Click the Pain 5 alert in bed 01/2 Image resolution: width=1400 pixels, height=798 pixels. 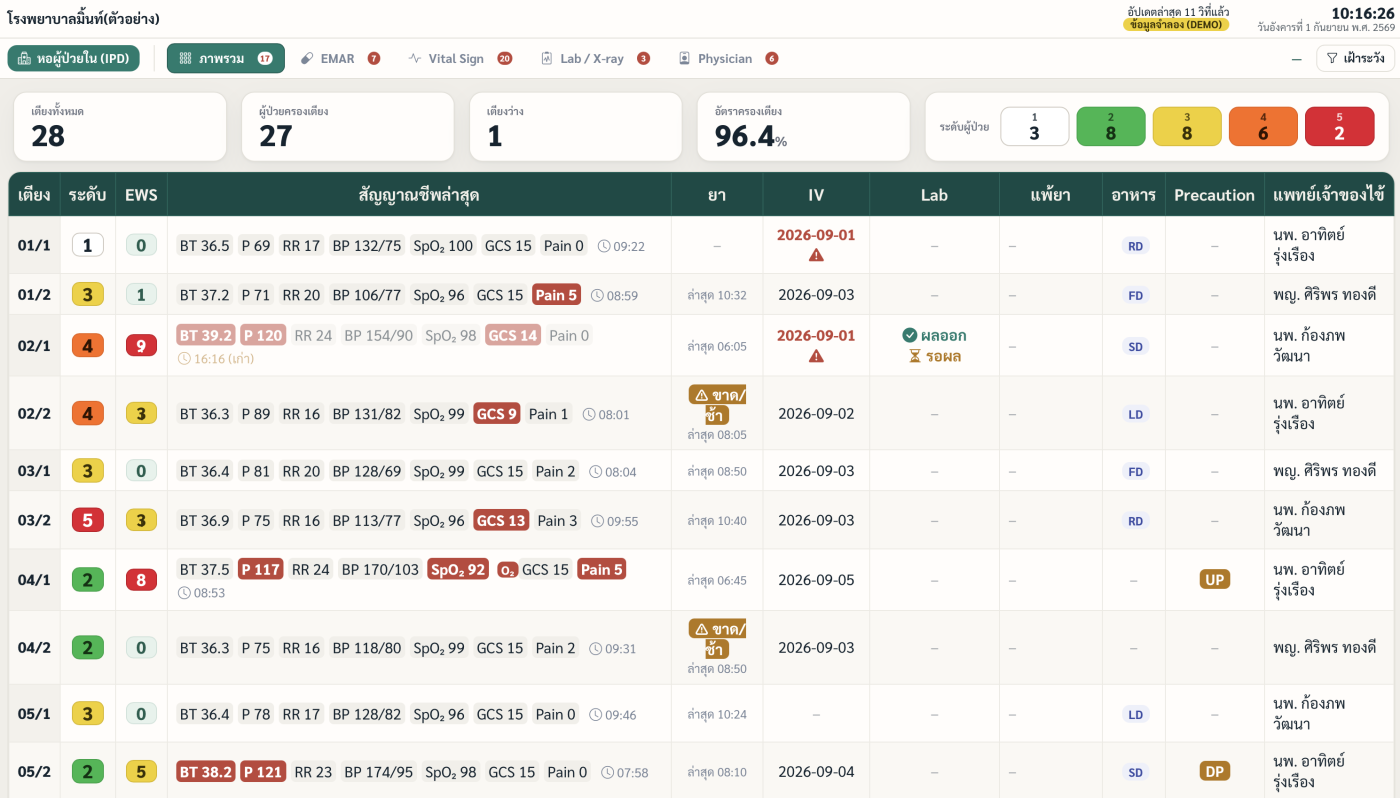(556, 295)
